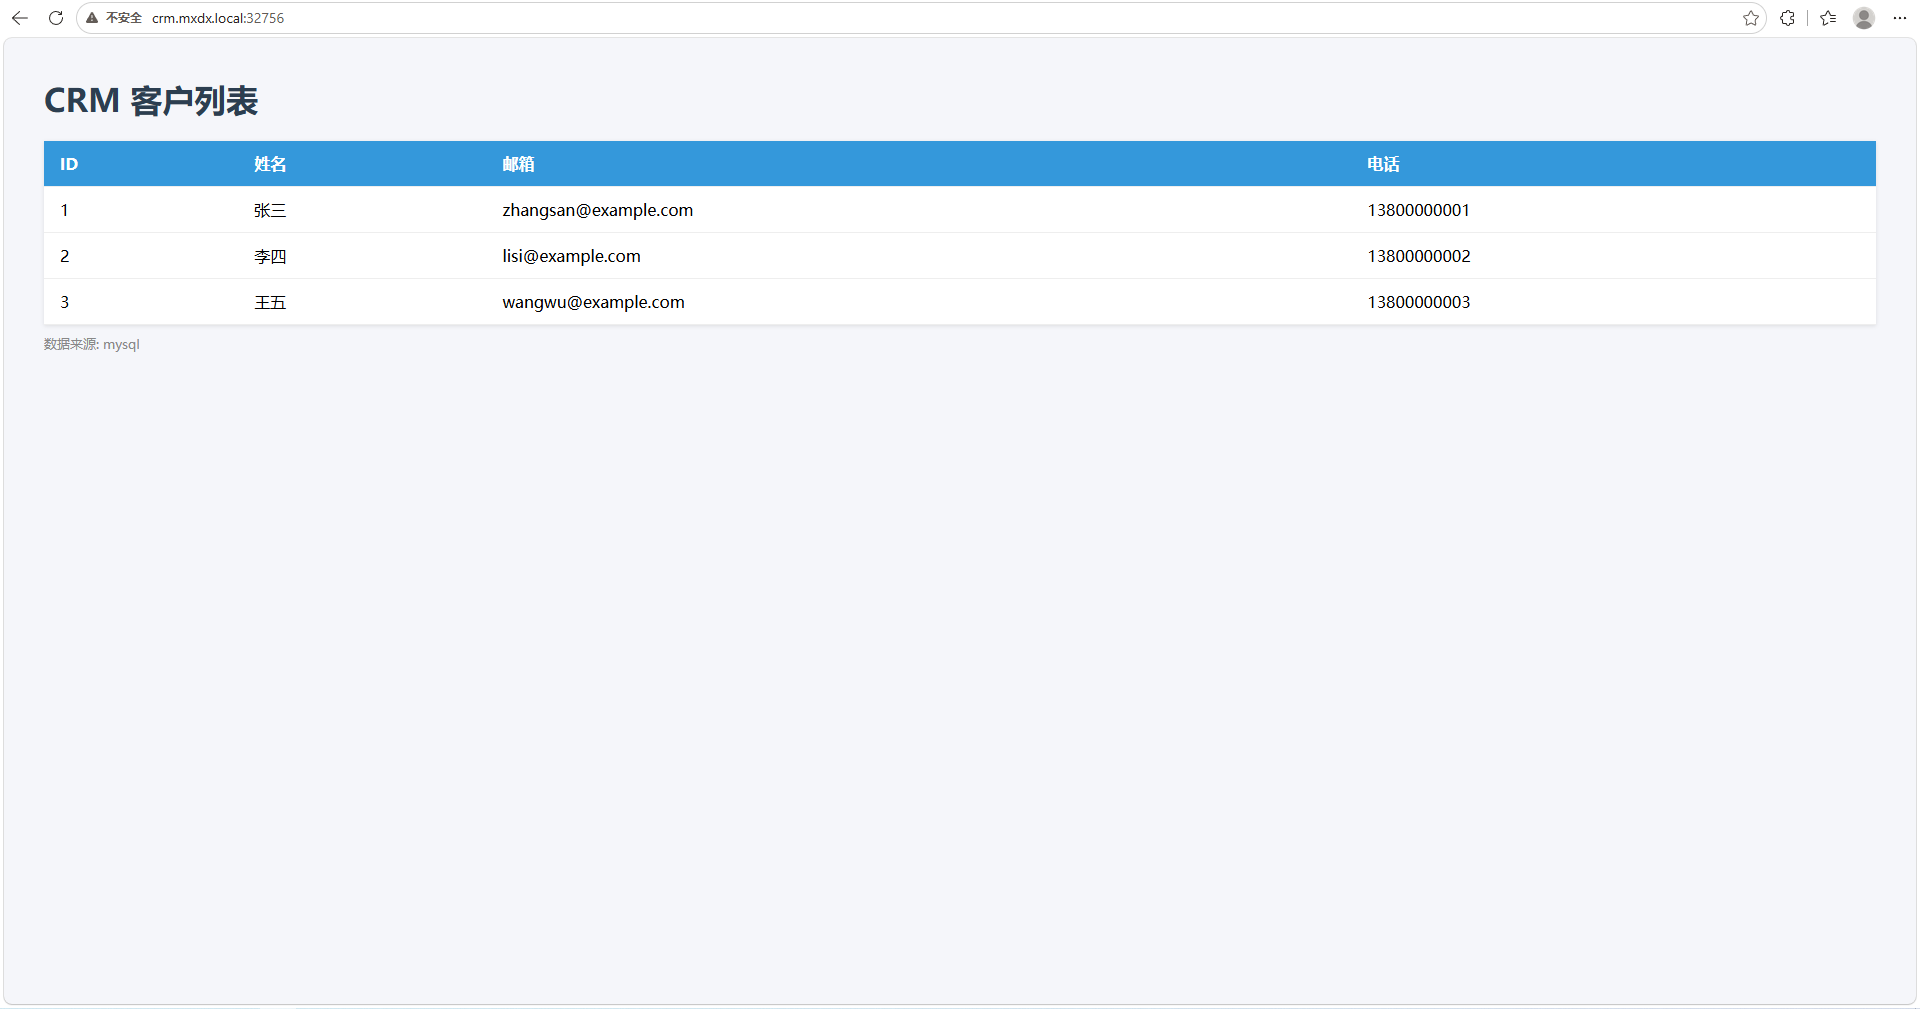Click the 数据来源: mysql footer text
The height and width of the screenshot is (1009, 1920).
tap(92, 344)
